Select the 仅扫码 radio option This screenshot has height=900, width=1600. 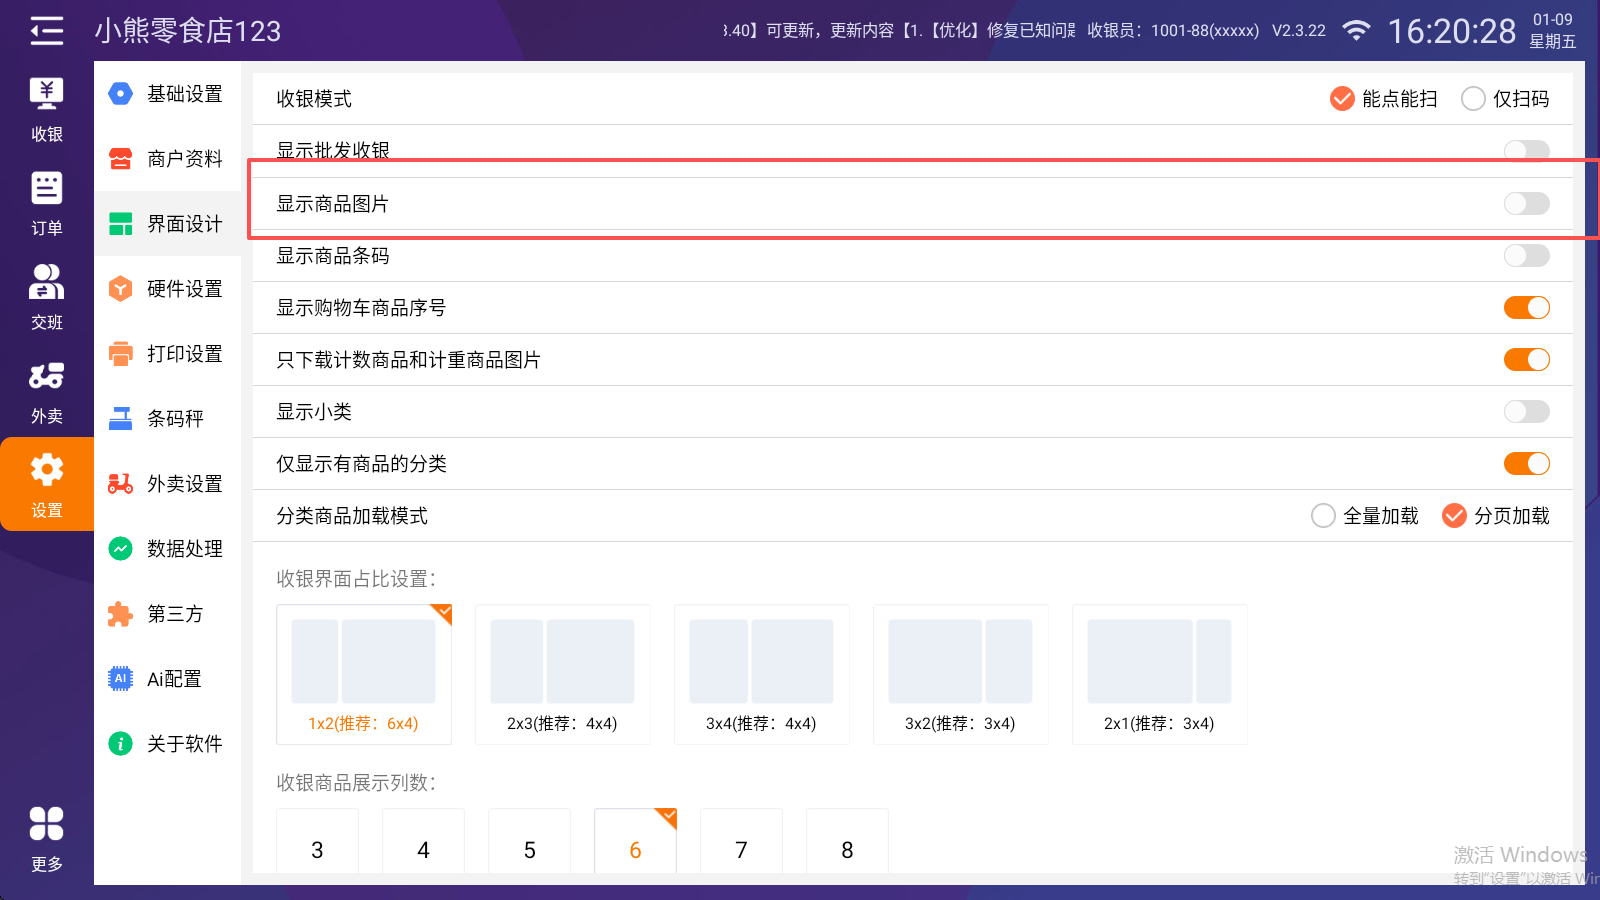click(1473, 99)
